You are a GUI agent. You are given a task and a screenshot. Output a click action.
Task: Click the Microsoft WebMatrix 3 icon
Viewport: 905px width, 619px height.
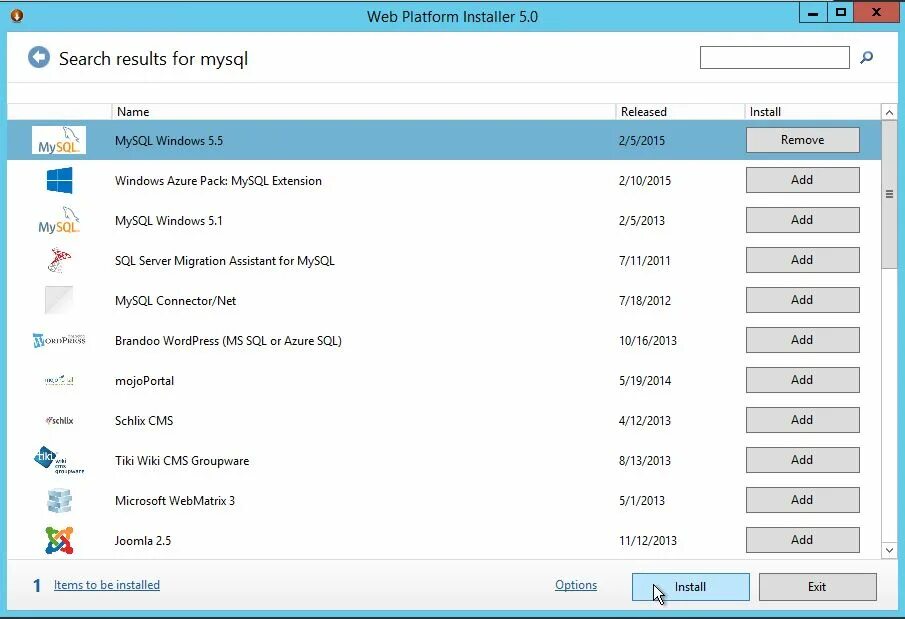(59, 500)
